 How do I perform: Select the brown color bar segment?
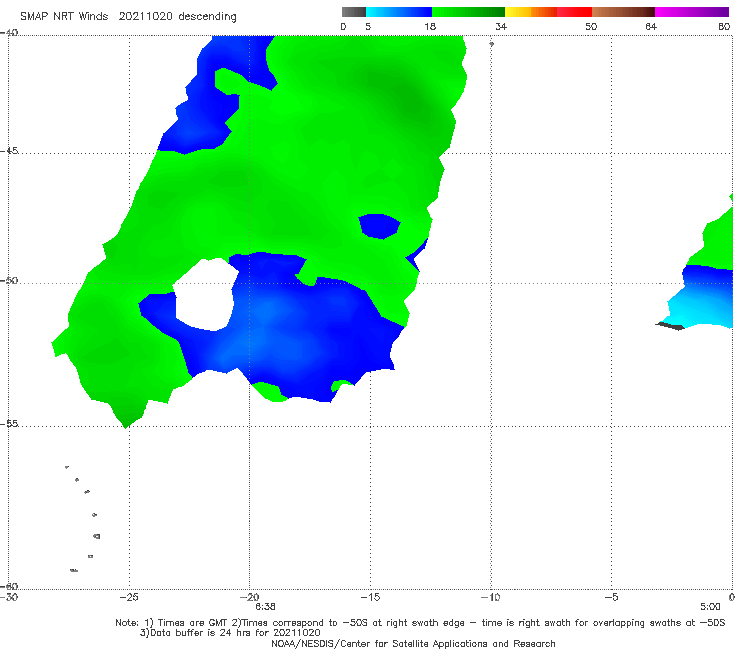(623, 12)
